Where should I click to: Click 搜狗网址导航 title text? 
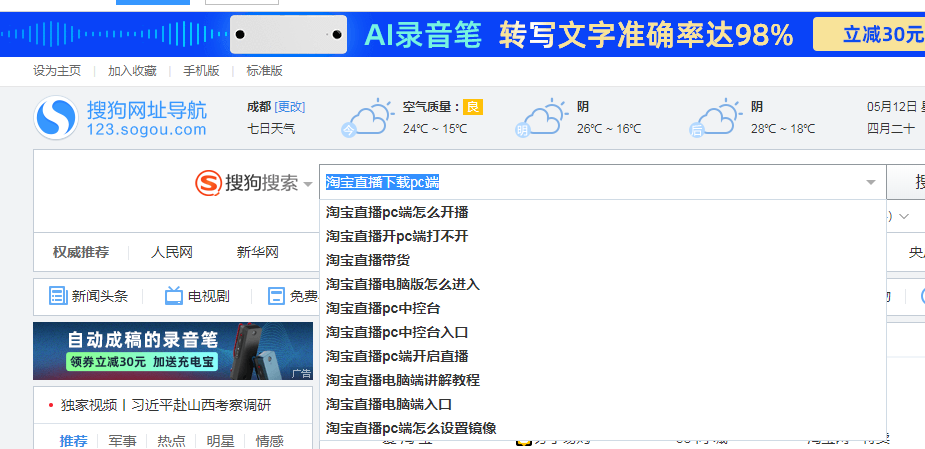click(x=147, y=110)
